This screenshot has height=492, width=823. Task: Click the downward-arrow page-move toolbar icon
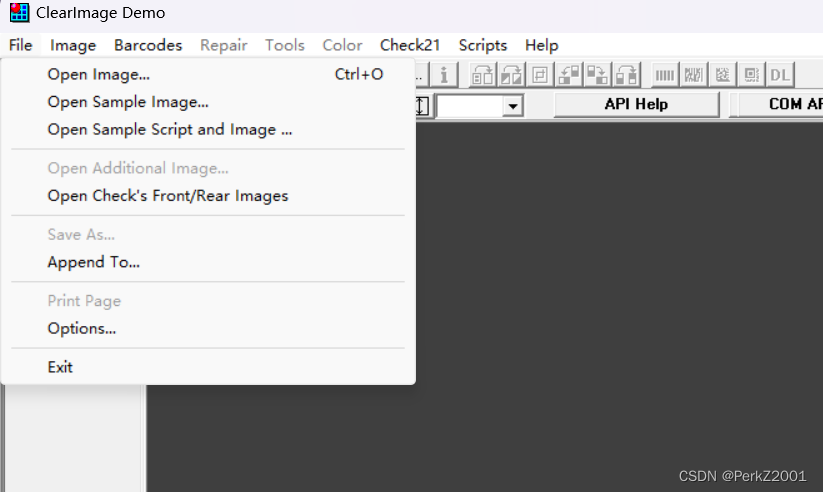[597, 75]
